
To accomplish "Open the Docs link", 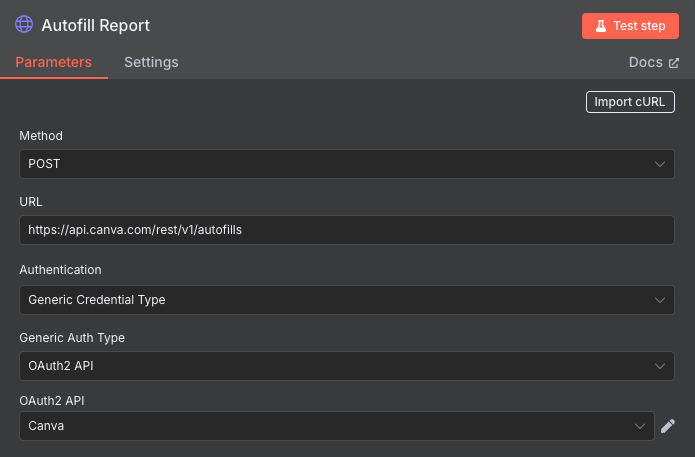I will 653,62.
